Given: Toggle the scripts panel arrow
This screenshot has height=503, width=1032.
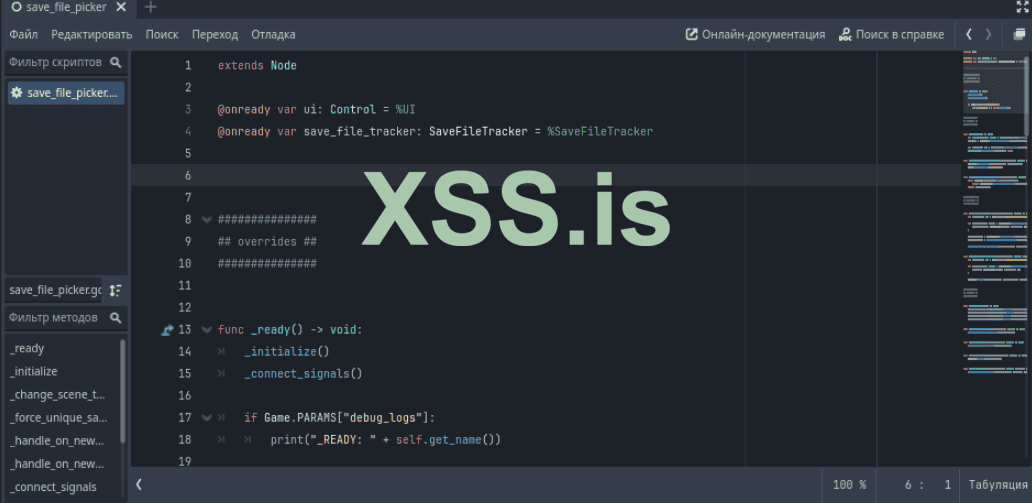Looking at the screenshot, I should [139, 485].
